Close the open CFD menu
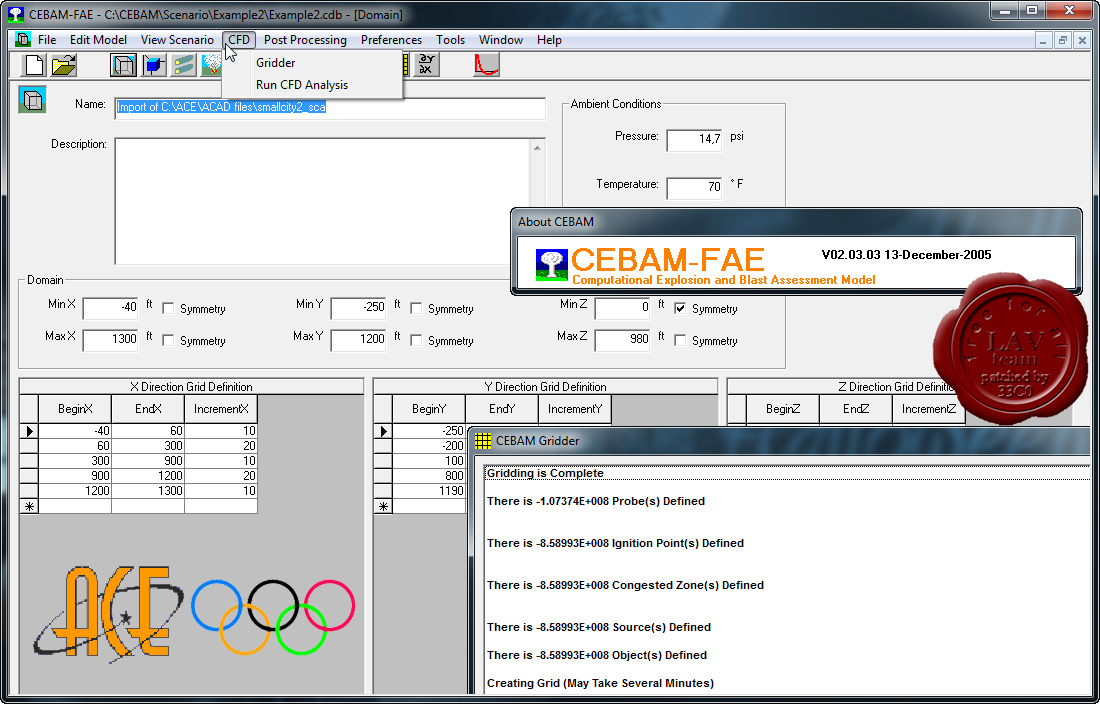 [239, 40]
